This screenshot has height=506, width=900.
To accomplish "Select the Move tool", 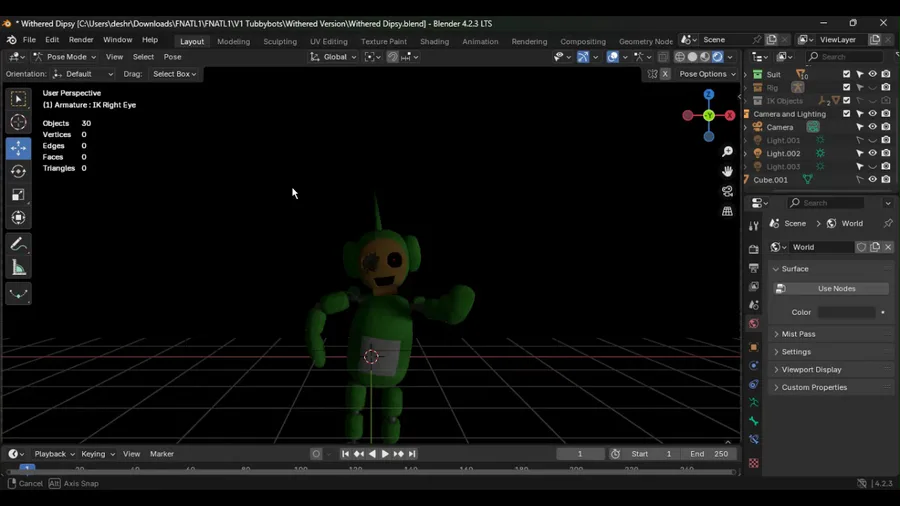I will coord(18,148).
